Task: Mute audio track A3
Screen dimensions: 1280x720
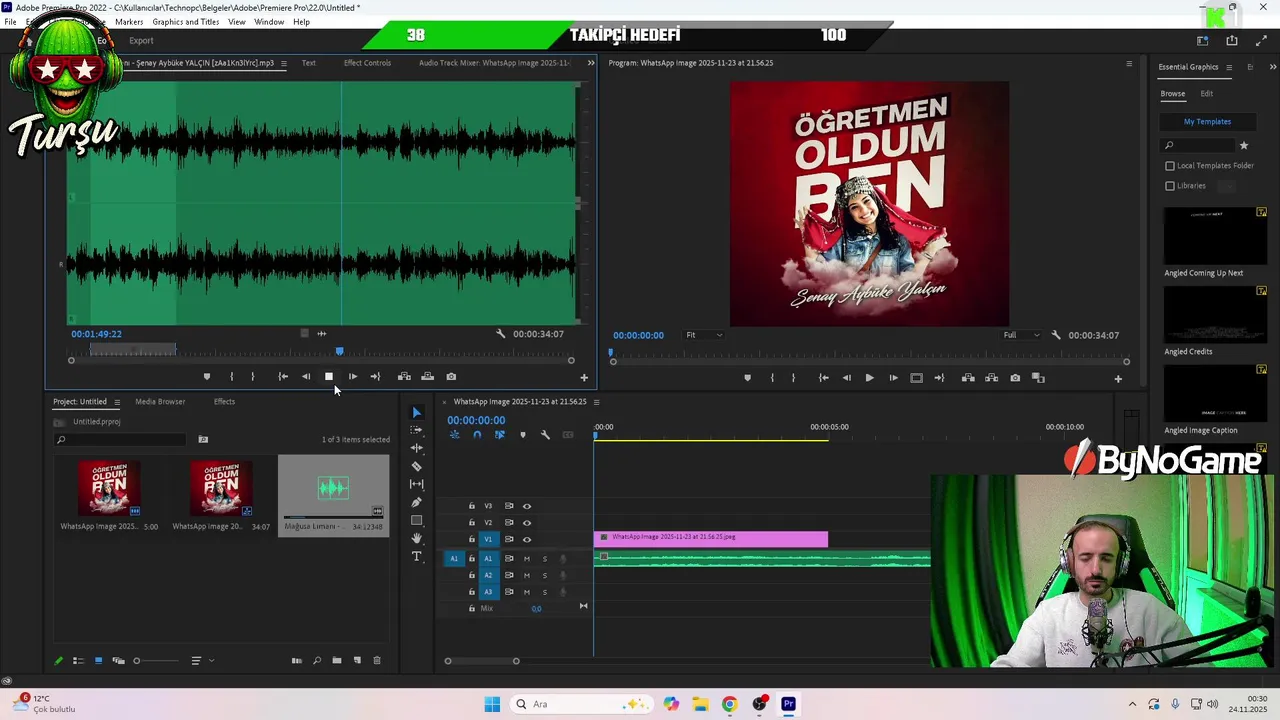Action: click(x=527, y=592)
